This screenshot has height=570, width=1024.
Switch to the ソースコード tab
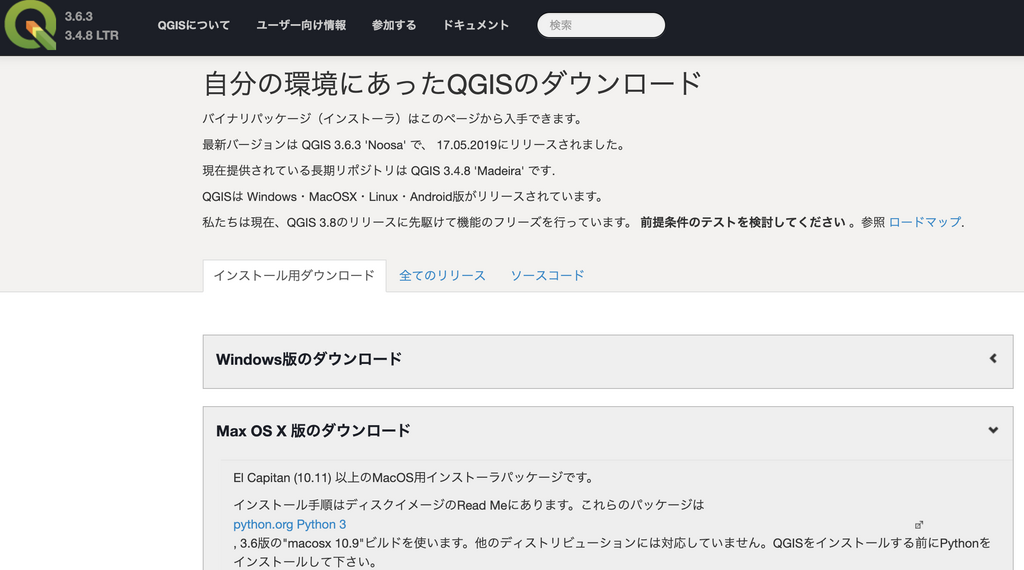[547, 276]
